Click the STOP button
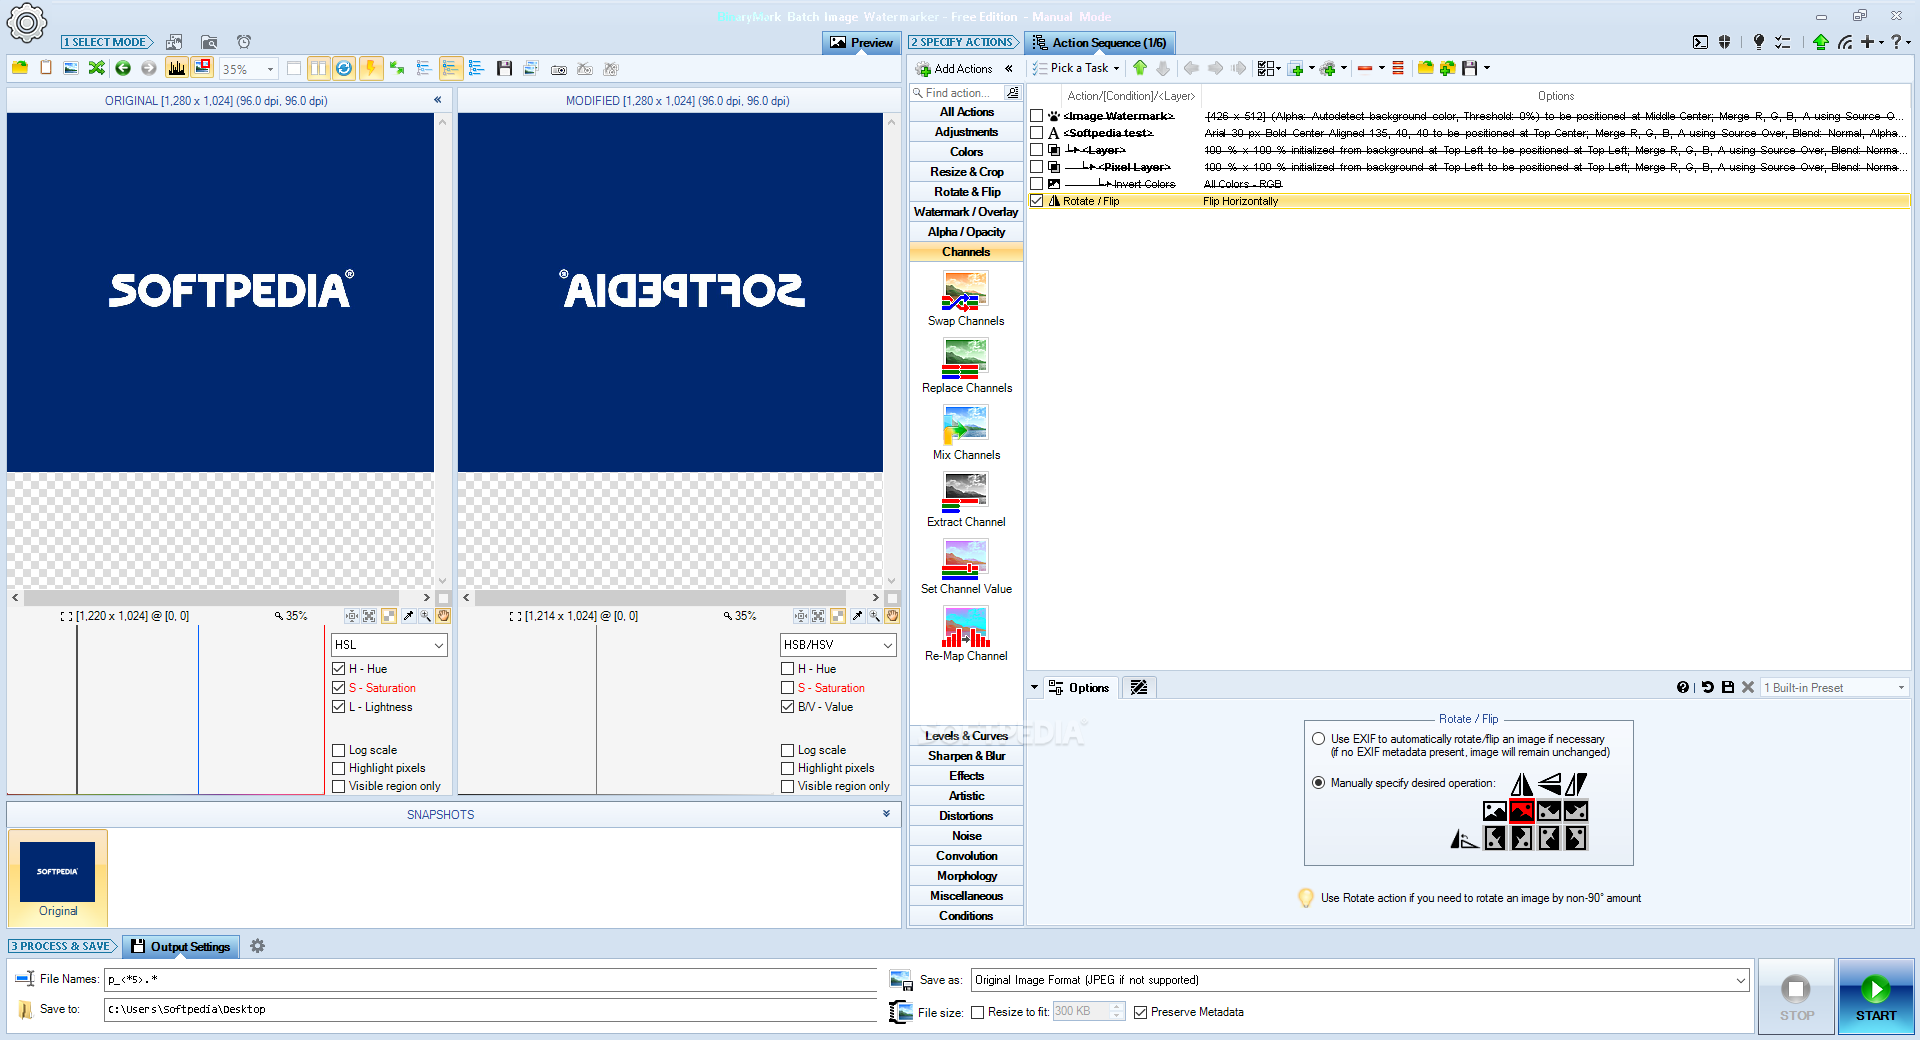 [x=1797, y=996]
